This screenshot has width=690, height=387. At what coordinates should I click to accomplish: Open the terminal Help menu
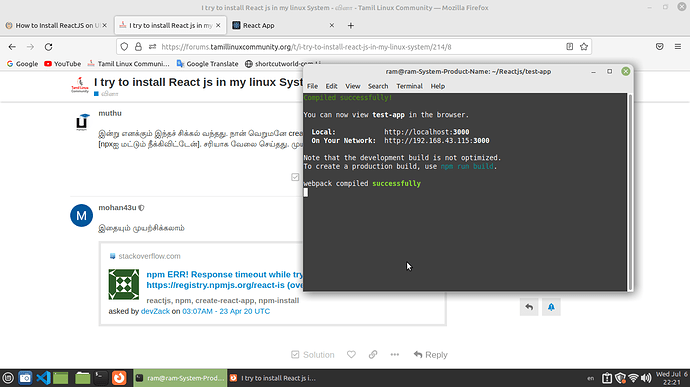tap(437, 86)
